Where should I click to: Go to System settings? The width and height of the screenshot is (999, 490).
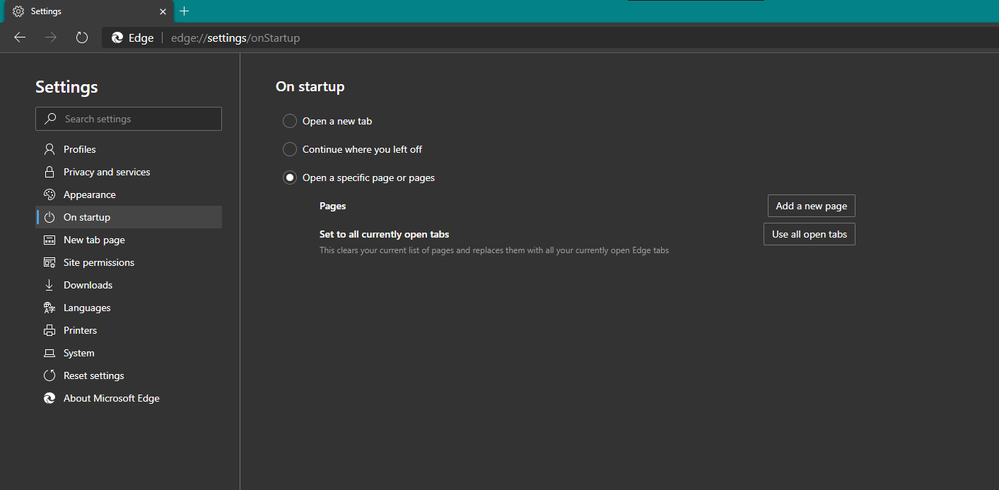click(129, 353)
